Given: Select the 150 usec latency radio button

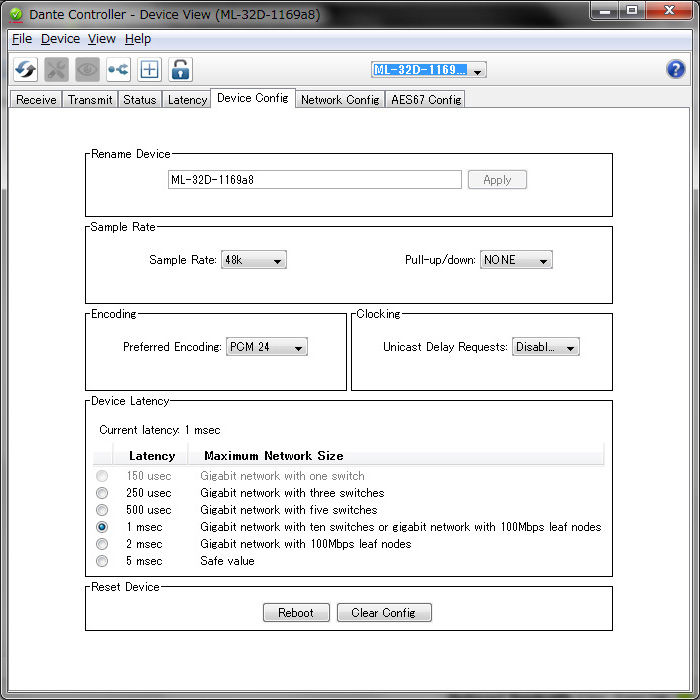Looking at the screenshot, I should (102, 476).
